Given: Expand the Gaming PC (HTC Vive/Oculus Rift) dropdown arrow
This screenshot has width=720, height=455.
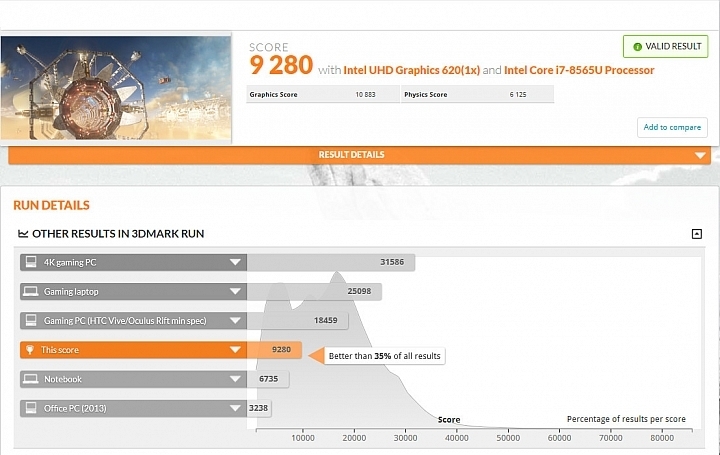Looking at the screenshot, I should tap(235, 320).
